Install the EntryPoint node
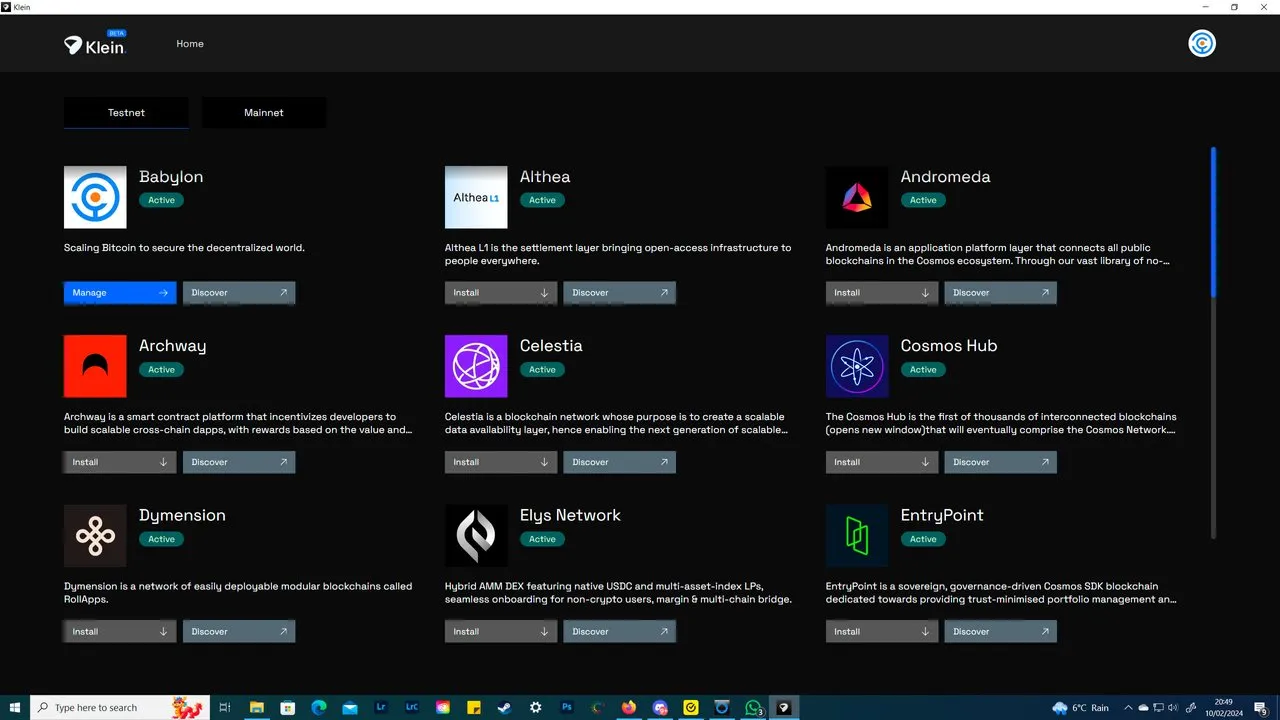 point(882,632)
